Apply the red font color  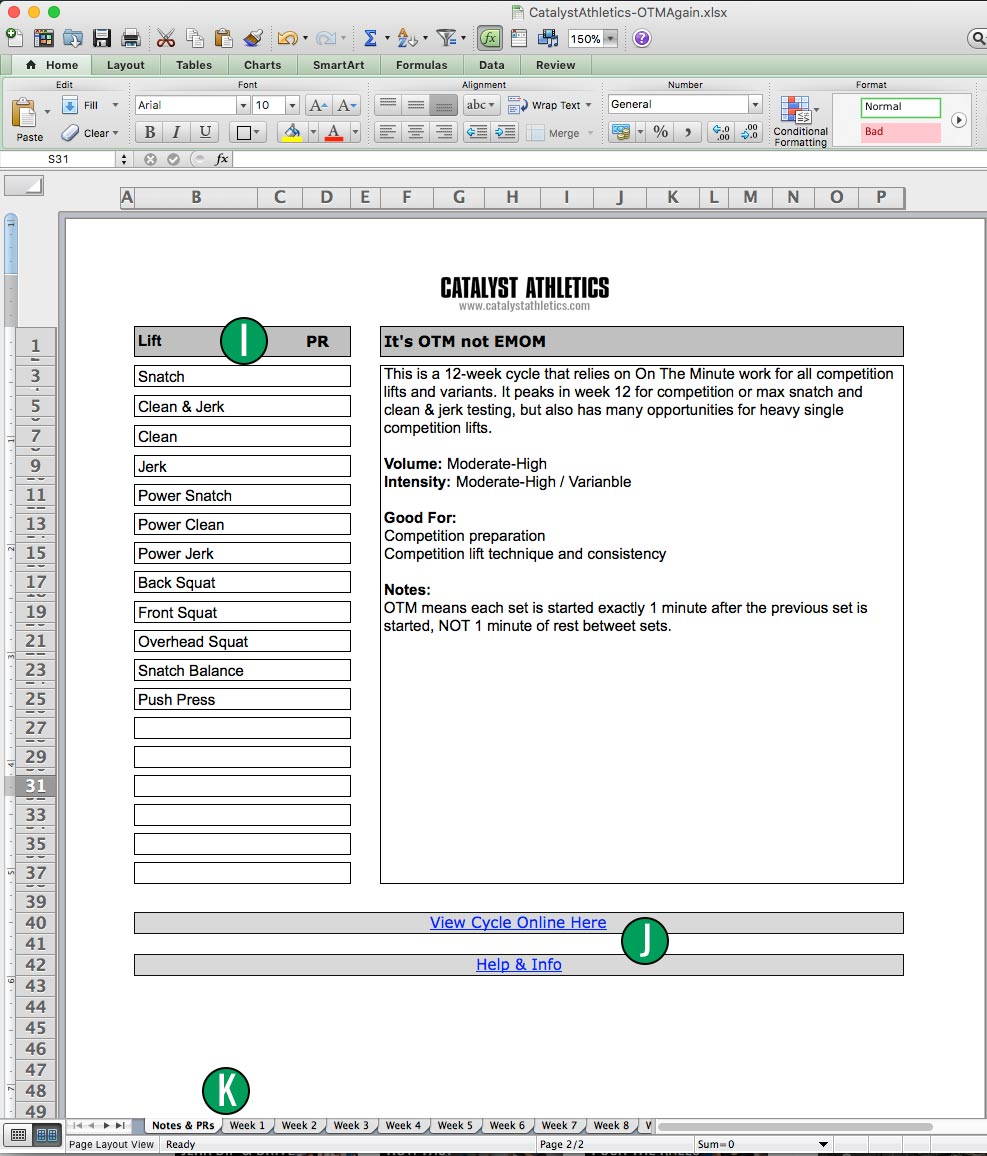click(x=334, y=133)
